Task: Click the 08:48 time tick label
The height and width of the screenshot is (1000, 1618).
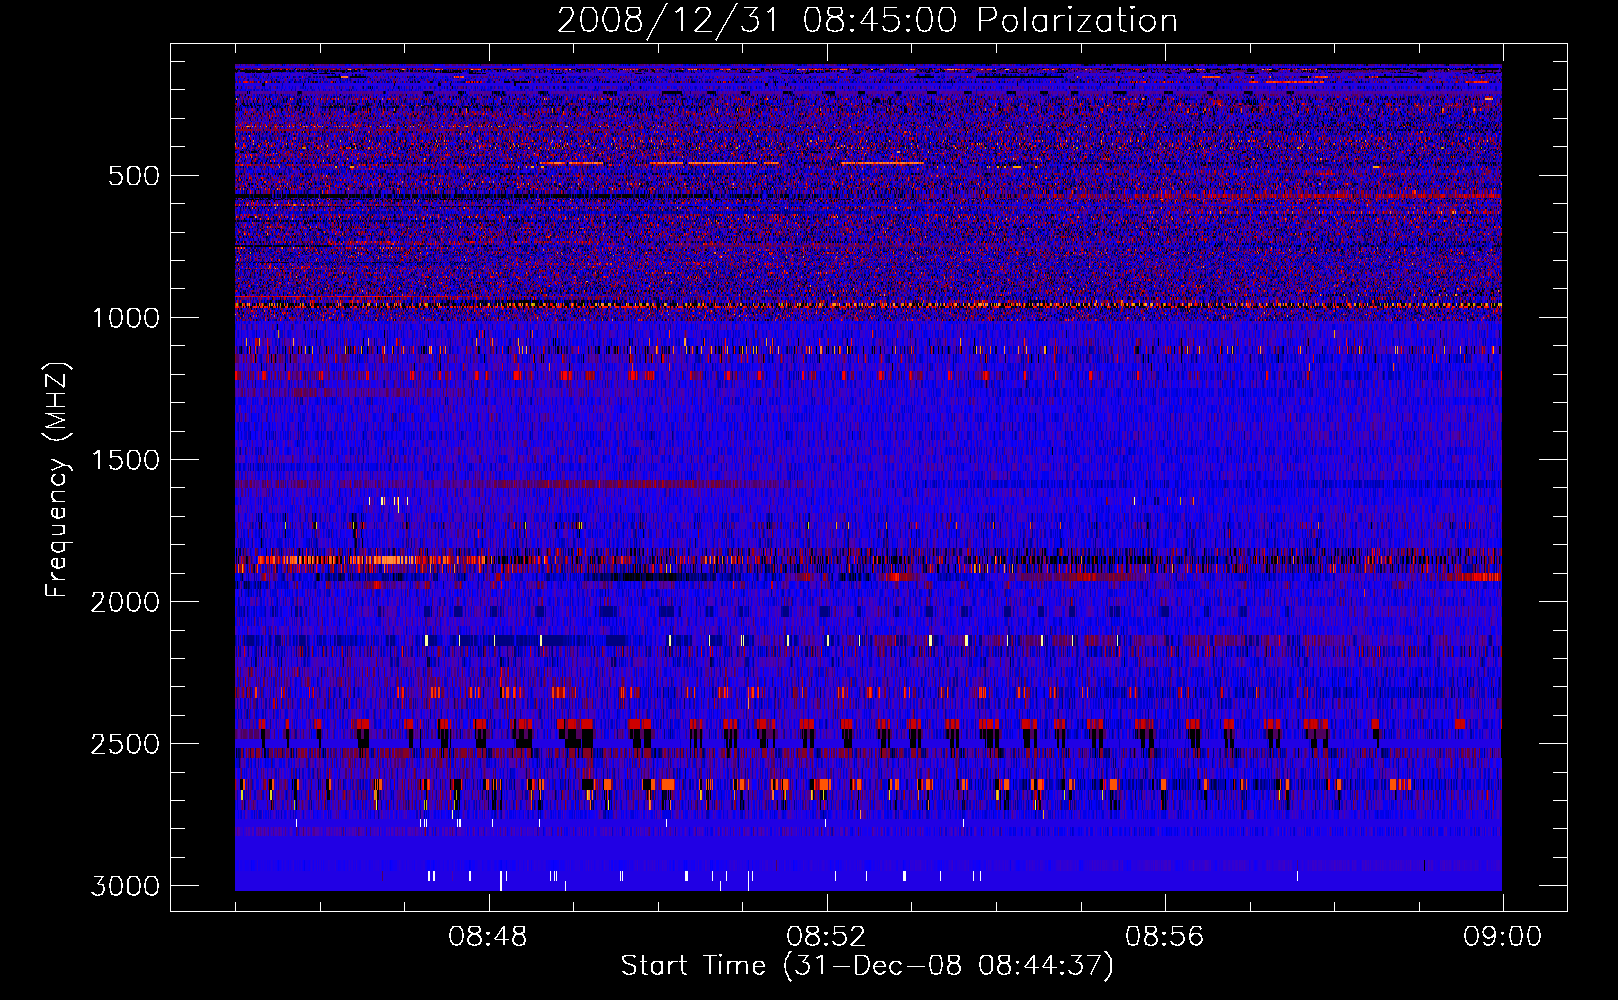Action: tap(488, 937)
